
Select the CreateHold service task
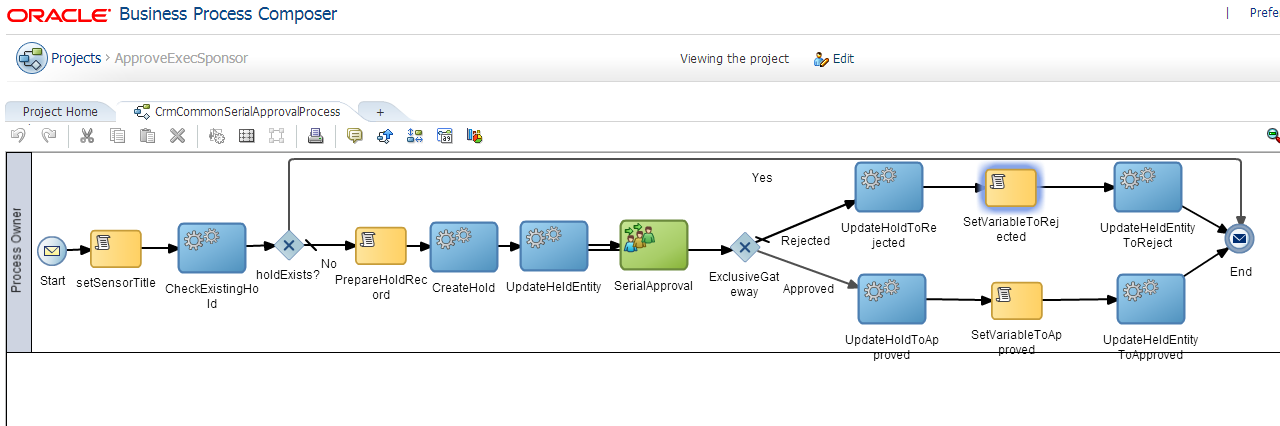pos(464,247)
